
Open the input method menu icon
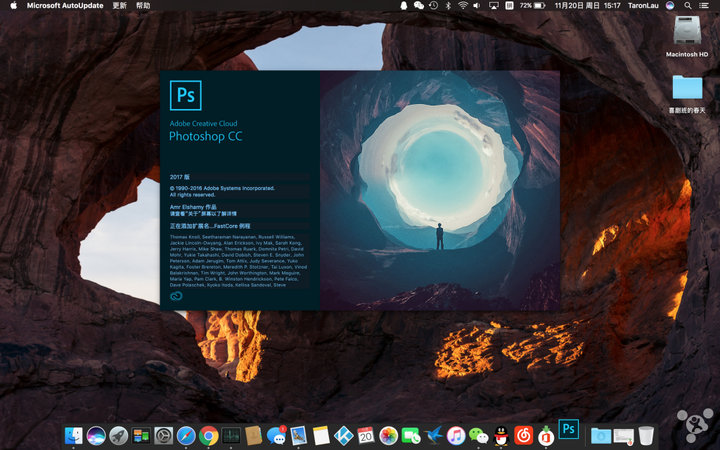(x=509, y=6)
